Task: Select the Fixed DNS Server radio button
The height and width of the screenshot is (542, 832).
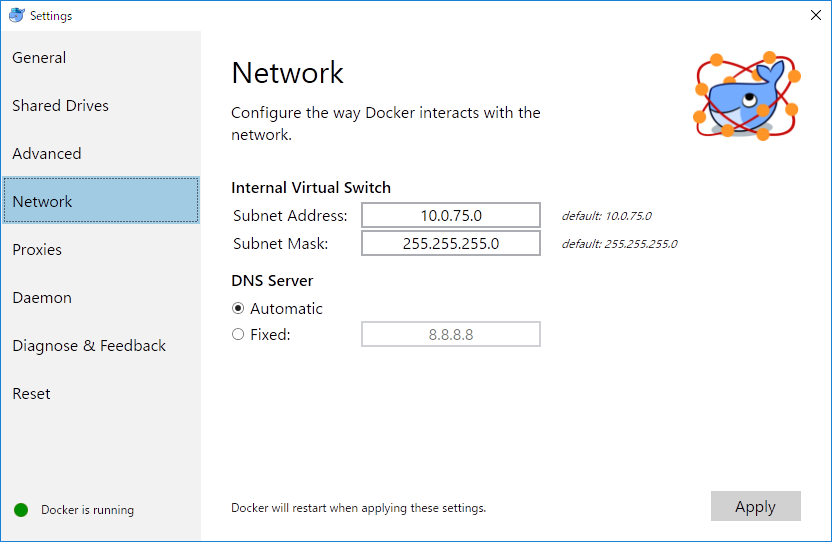Action: click(x=238, y=334)
